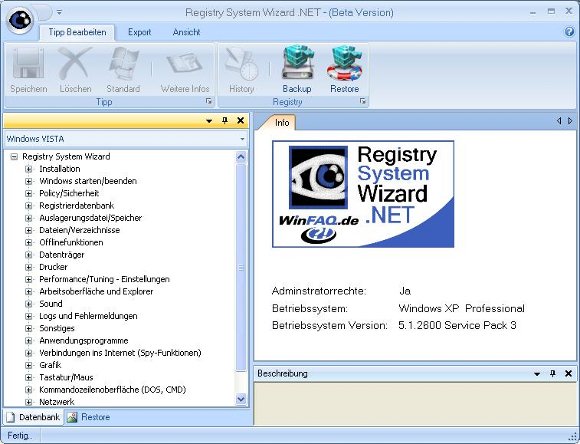Viewport: 580px width, 444px height.
Task: Open Tipp group dialog launcher
Action: click(209, 101)
